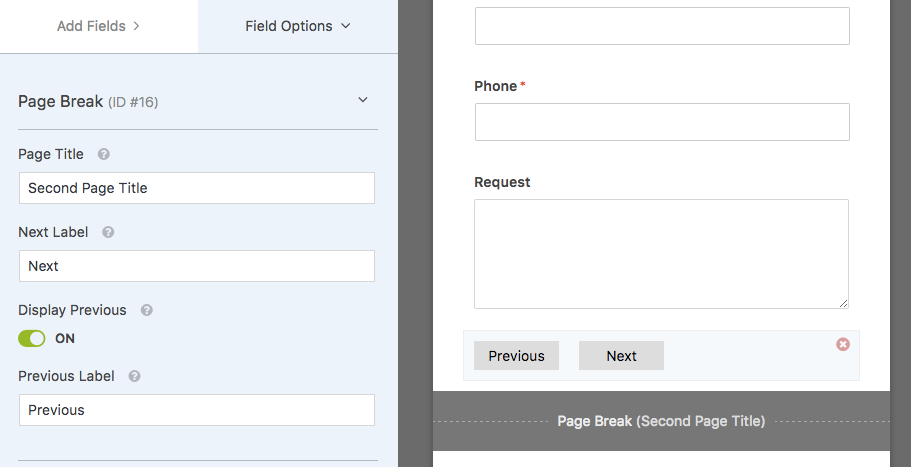The width and height of the screenshot is (911, 467).
Task: Click the Add Fields chevron arrow
Action: pos(137,26)
